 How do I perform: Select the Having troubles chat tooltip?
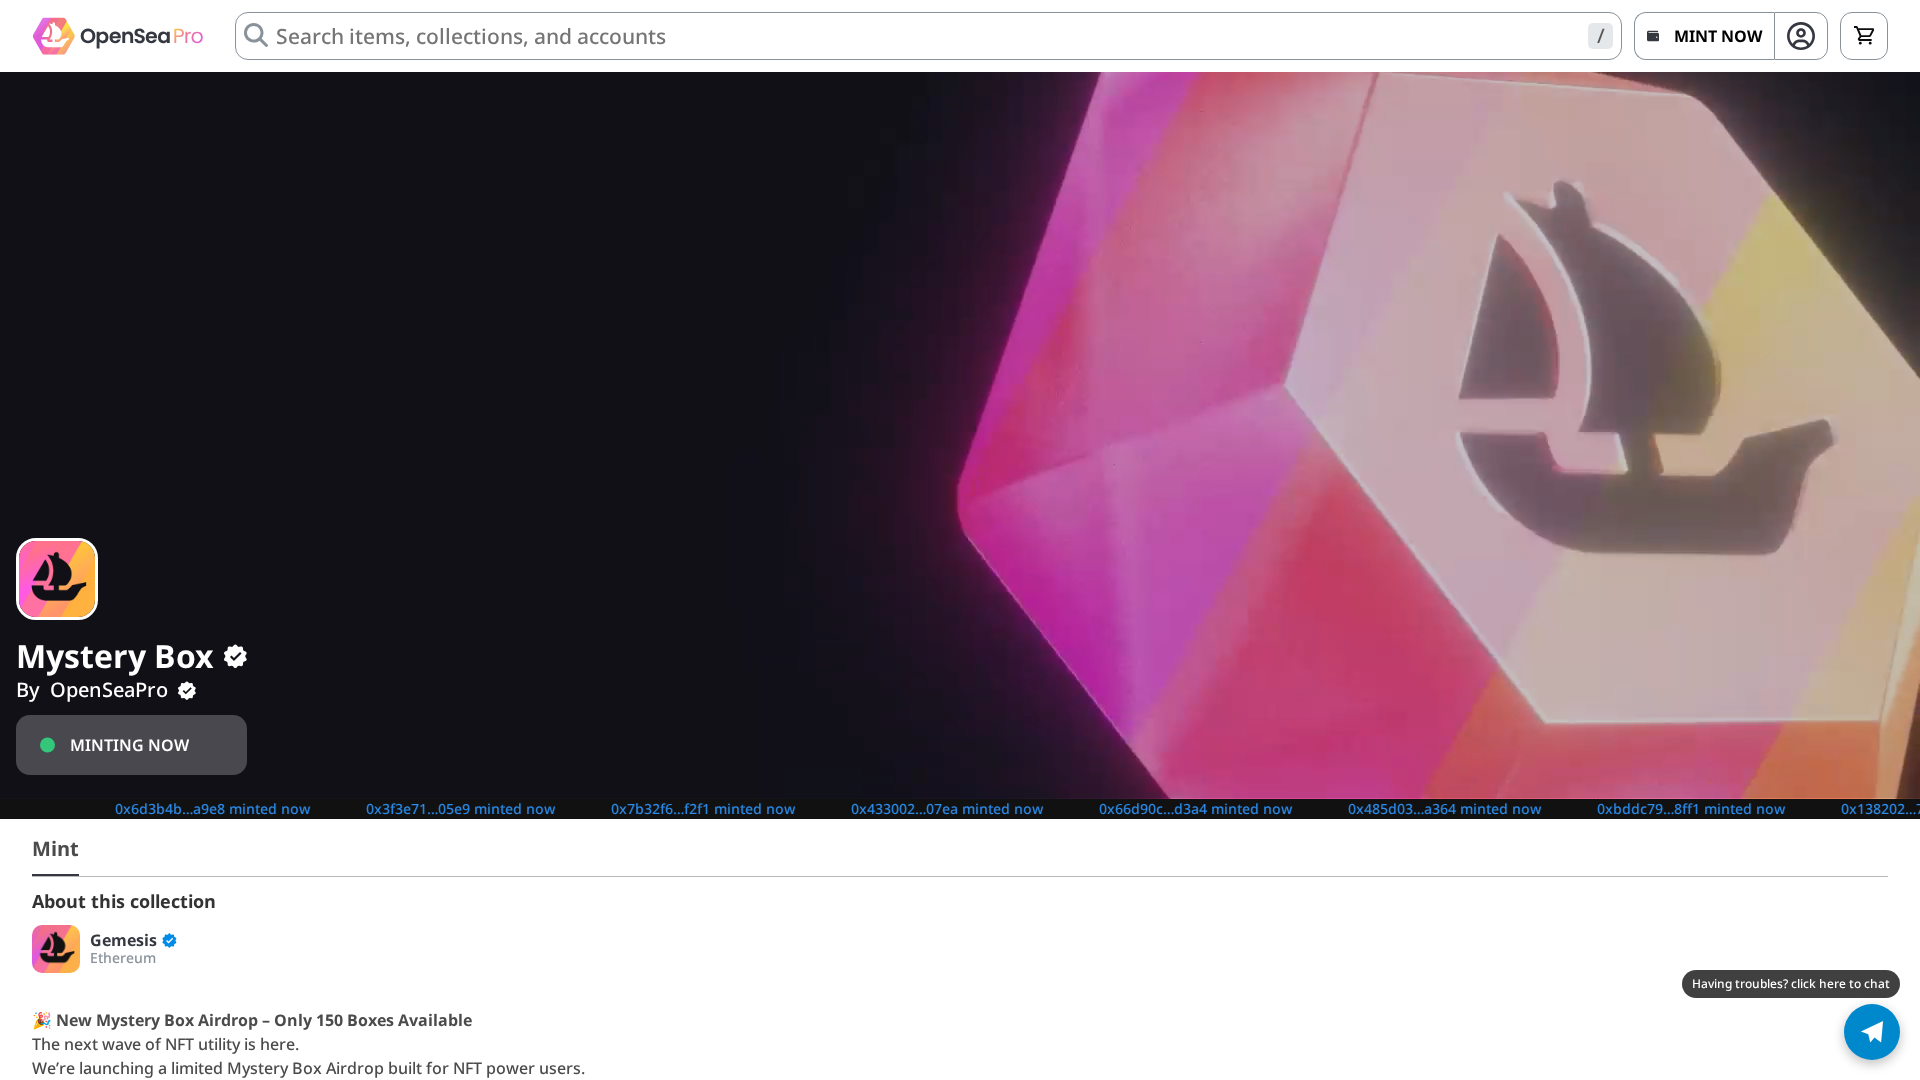point(1791,984)
